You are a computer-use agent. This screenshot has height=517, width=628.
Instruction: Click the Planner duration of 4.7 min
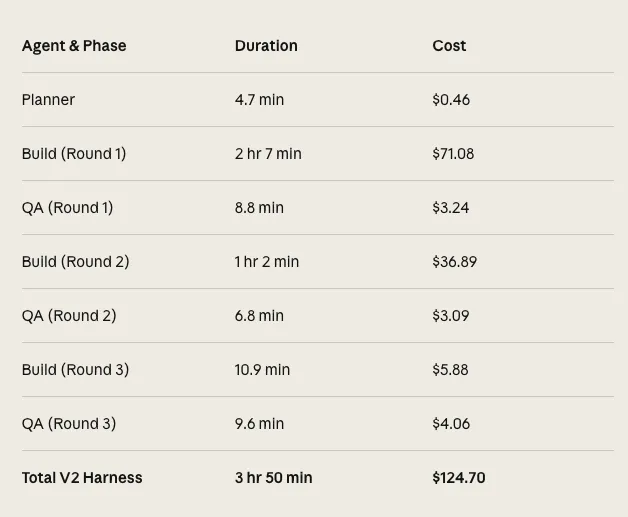click(259, 100)
